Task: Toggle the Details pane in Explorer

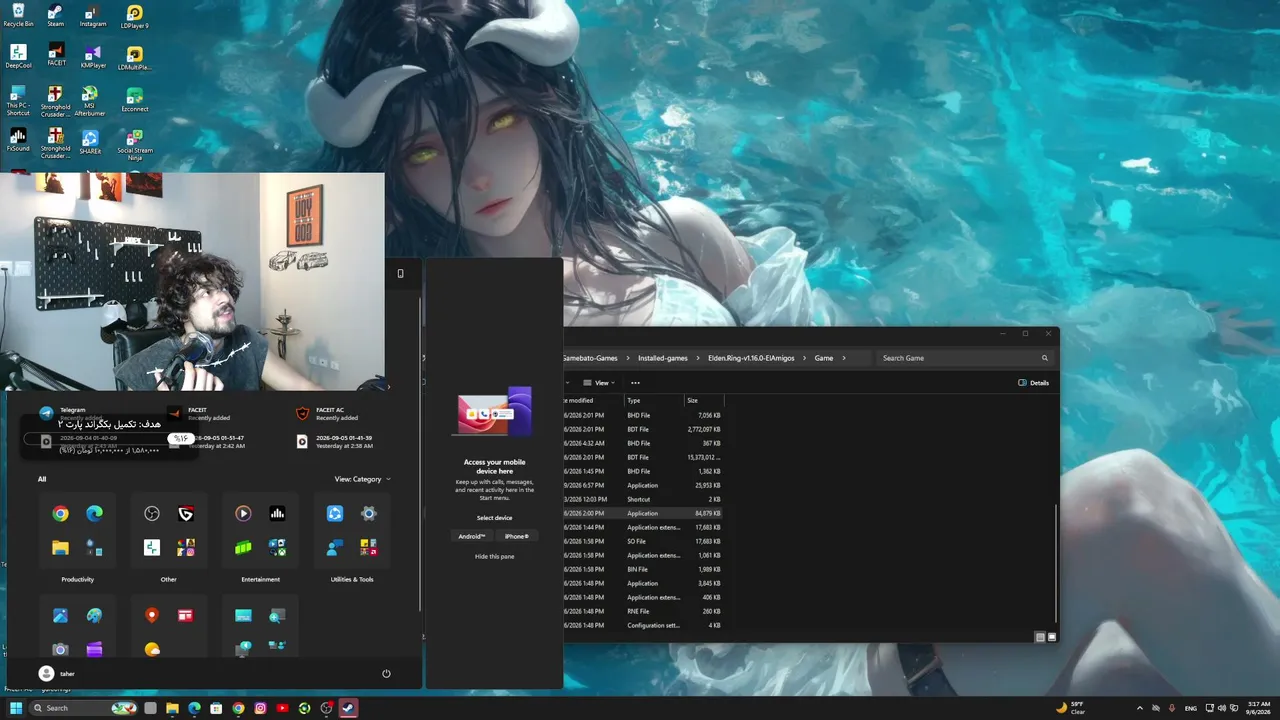Action: click(x=1034, y=383)
